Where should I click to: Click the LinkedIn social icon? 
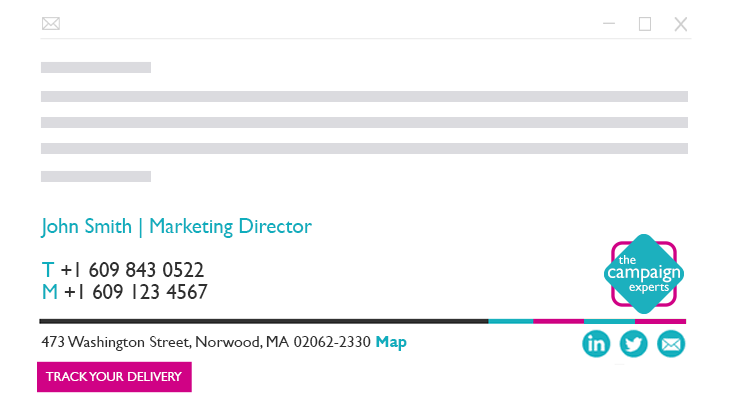(x=596, y=344)
